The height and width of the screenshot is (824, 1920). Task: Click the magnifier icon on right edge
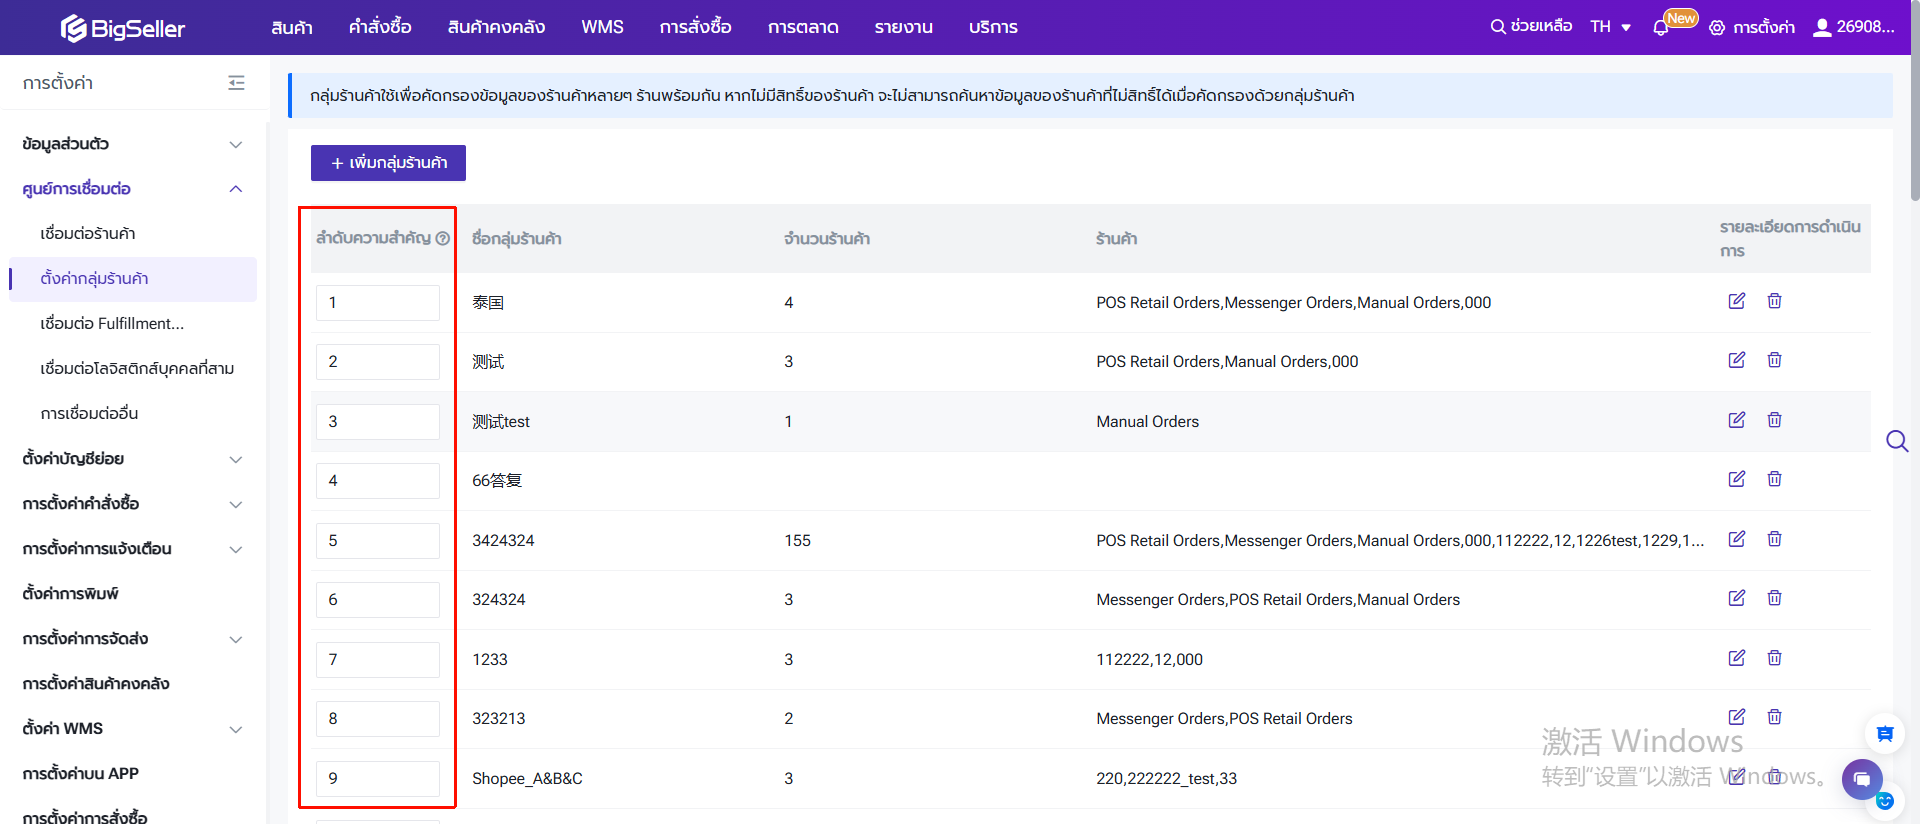[1896, 441]
